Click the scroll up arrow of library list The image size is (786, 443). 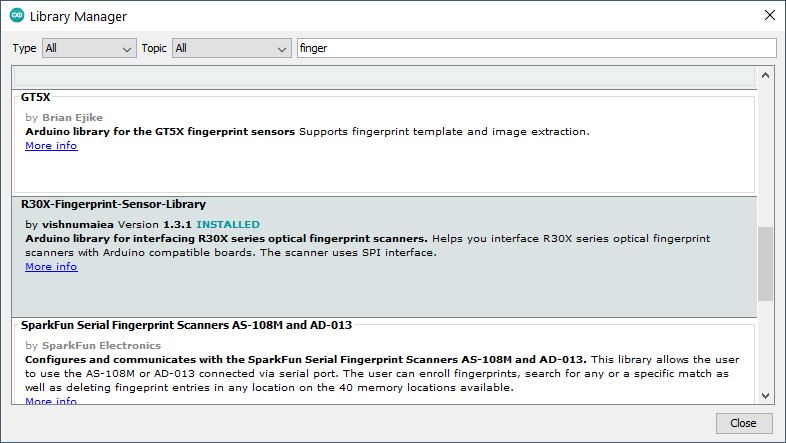coord(765,75)
